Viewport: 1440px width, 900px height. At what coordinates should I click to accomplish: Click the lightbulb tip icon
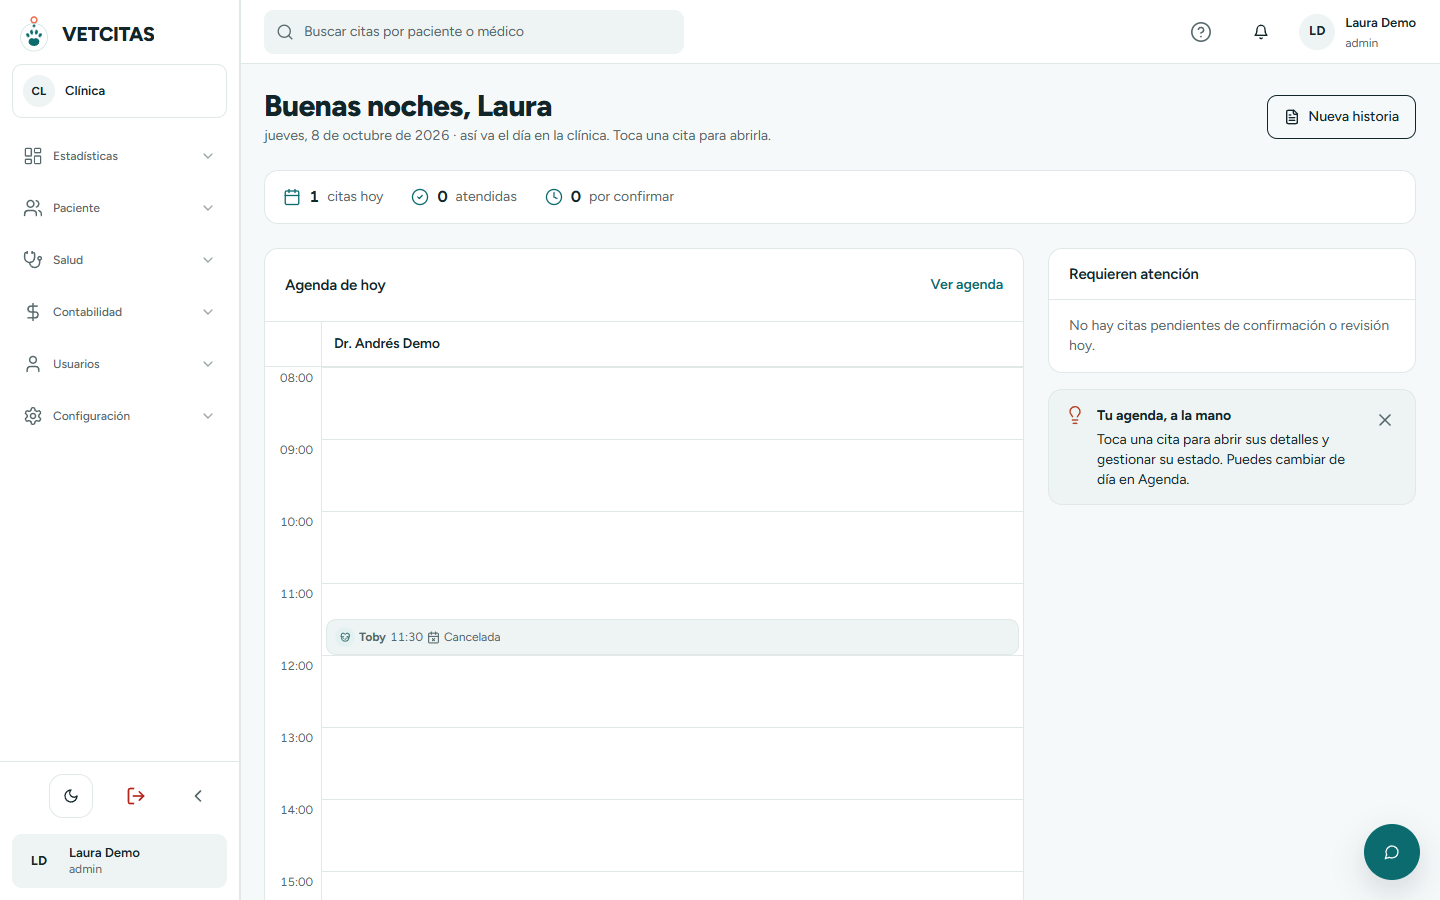point(1075,415)
